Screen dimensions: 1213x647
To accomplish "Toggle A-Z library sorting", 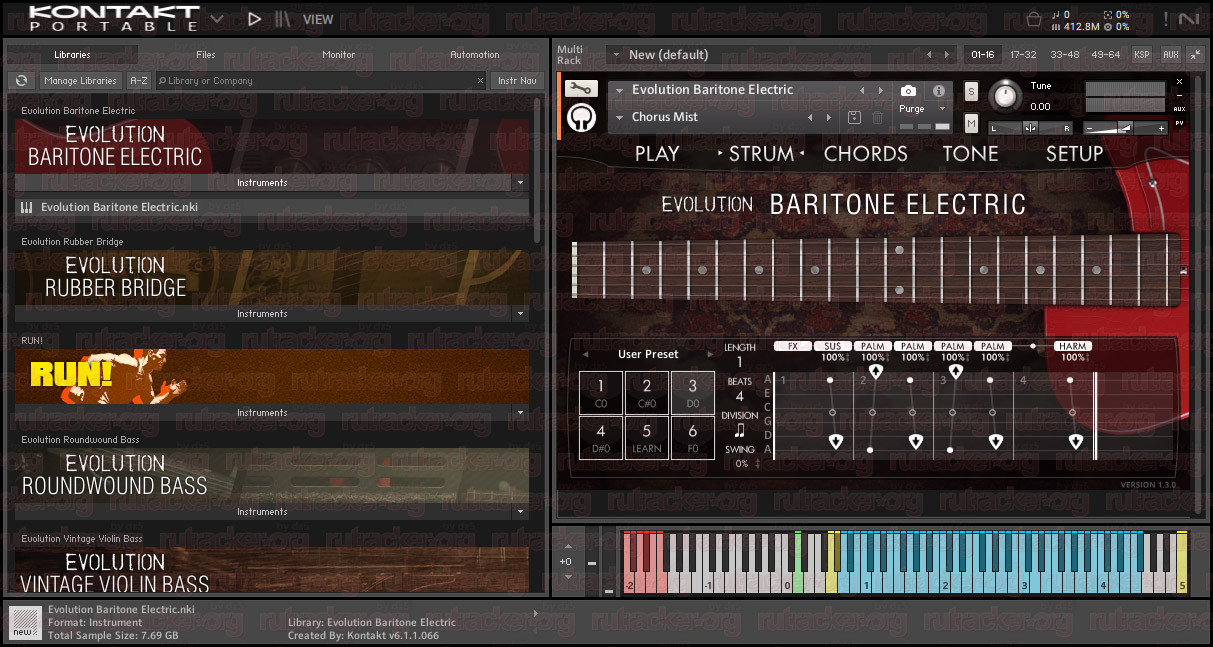I will (139, 81).
